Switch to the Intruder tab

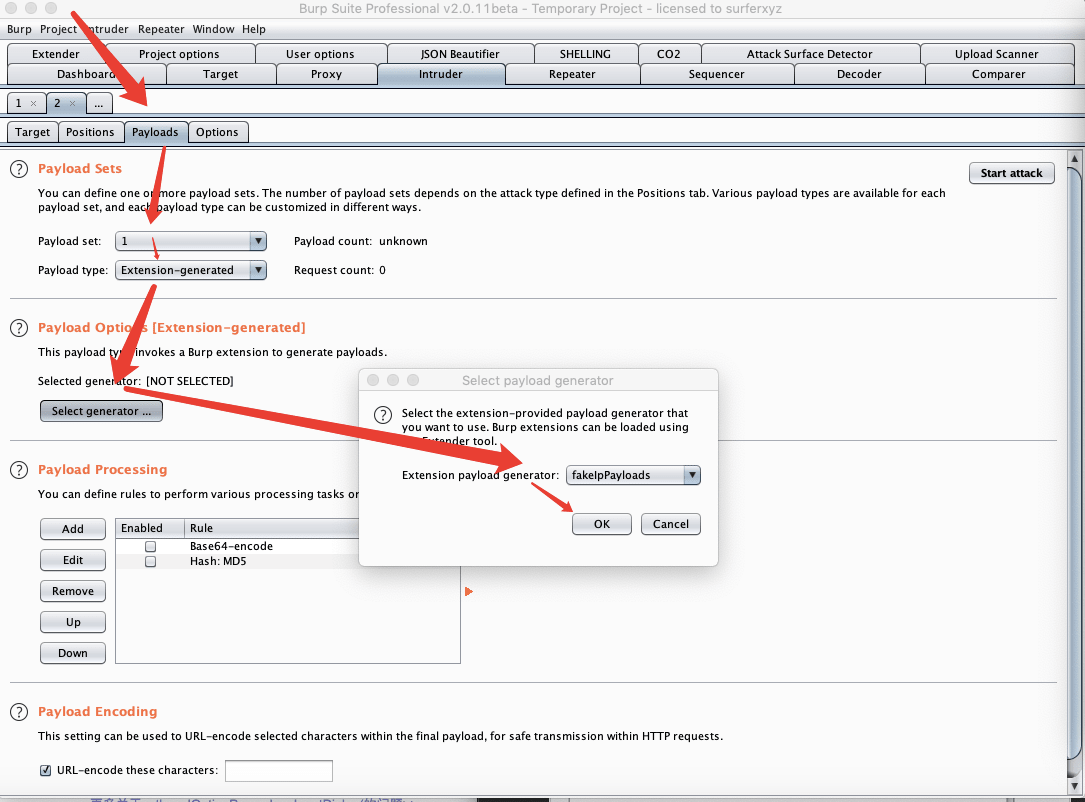(x=441, y=74)
